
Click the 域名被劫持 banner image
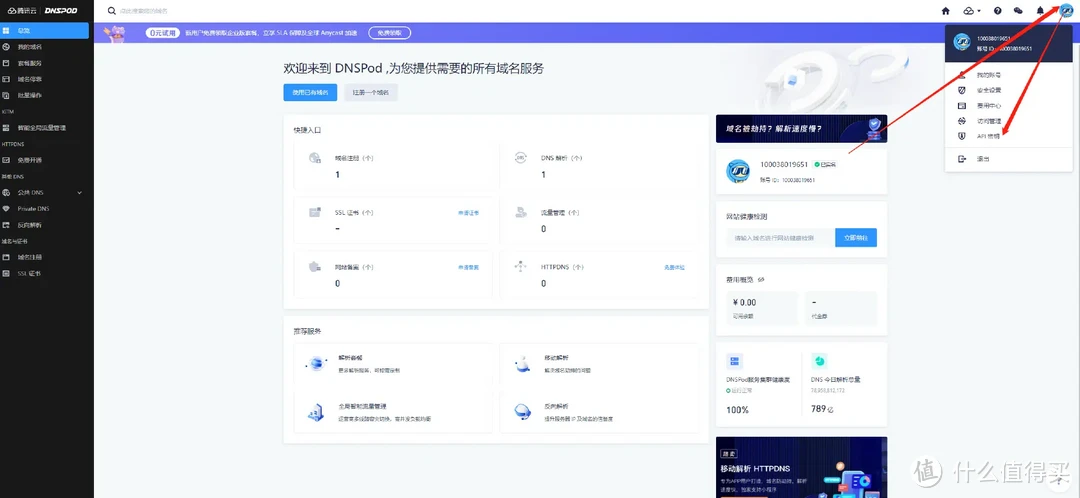(x=802, y=129)
